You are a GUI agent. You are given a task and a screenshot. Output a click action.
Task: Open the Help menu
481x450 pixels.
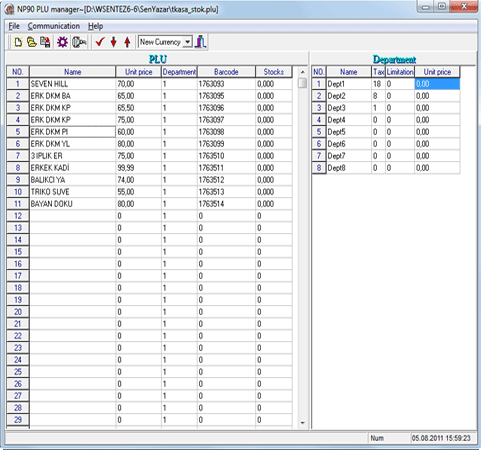(95, 26)
